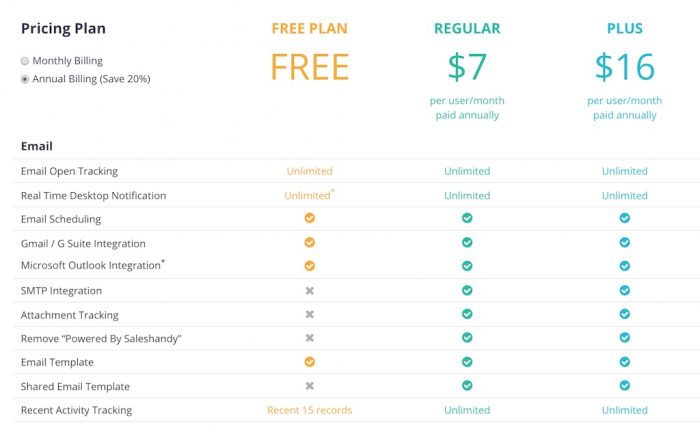Click the $16 Plus plan price
This screenshot has height=440, width=700.
click(x=625, y=67)
